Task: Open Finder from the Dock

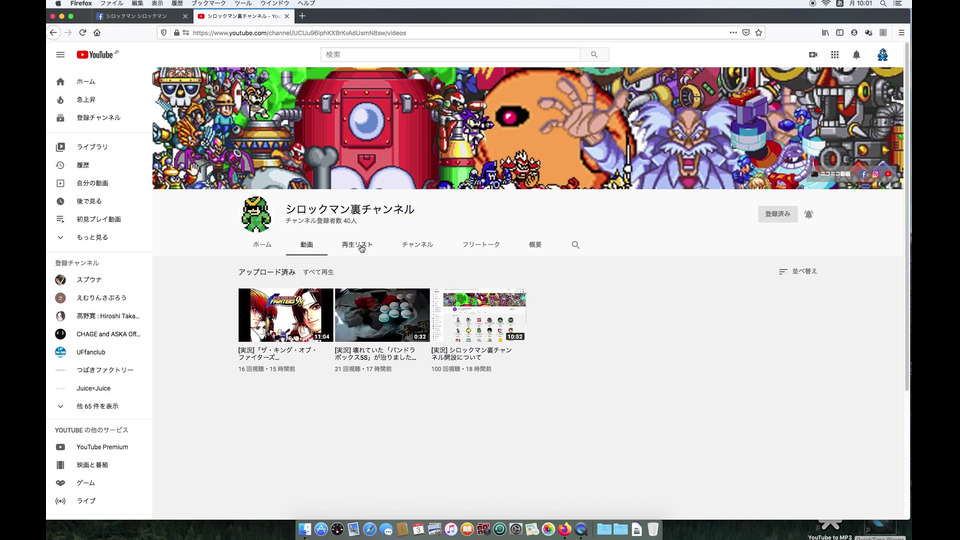Action: [304, 530]
